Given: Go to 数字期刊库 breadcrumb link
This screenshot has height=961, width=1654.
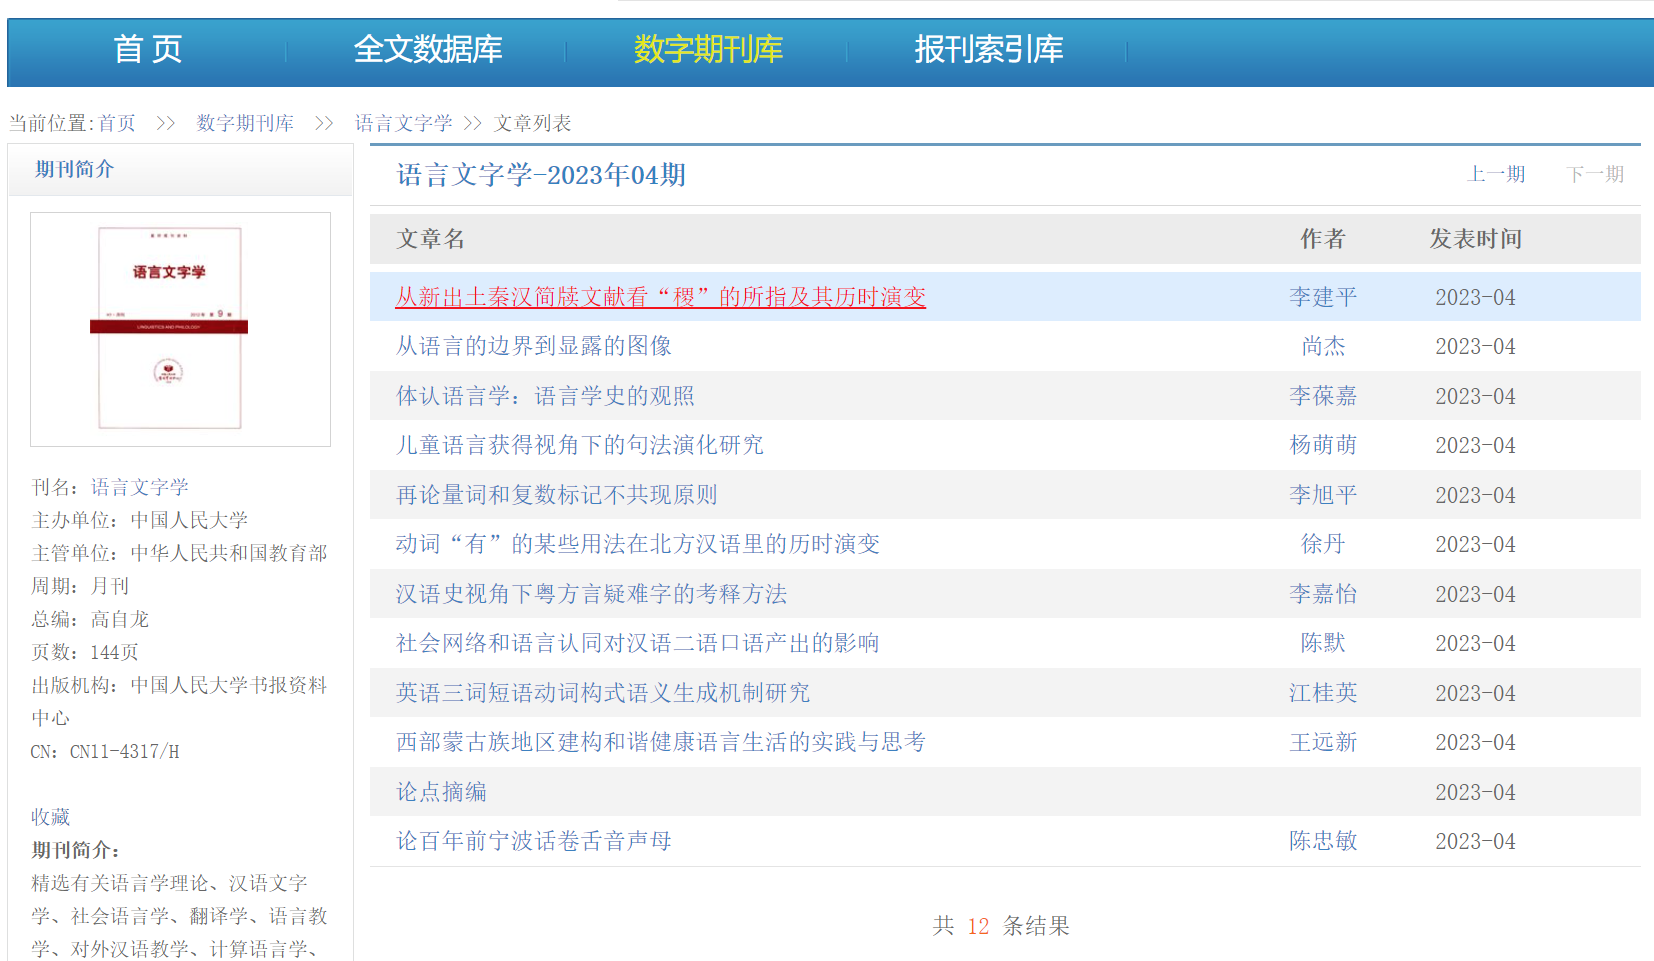Looking at the screenshot, I should [245, 123].
